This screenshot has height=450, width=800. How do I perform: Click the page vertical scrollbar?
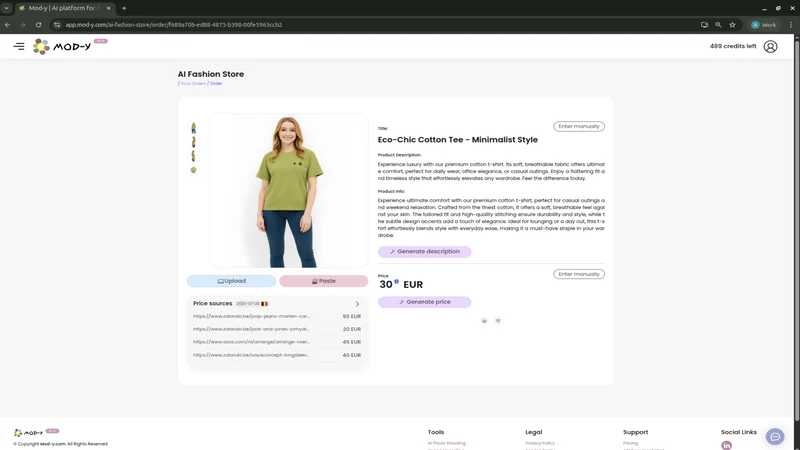796,230
